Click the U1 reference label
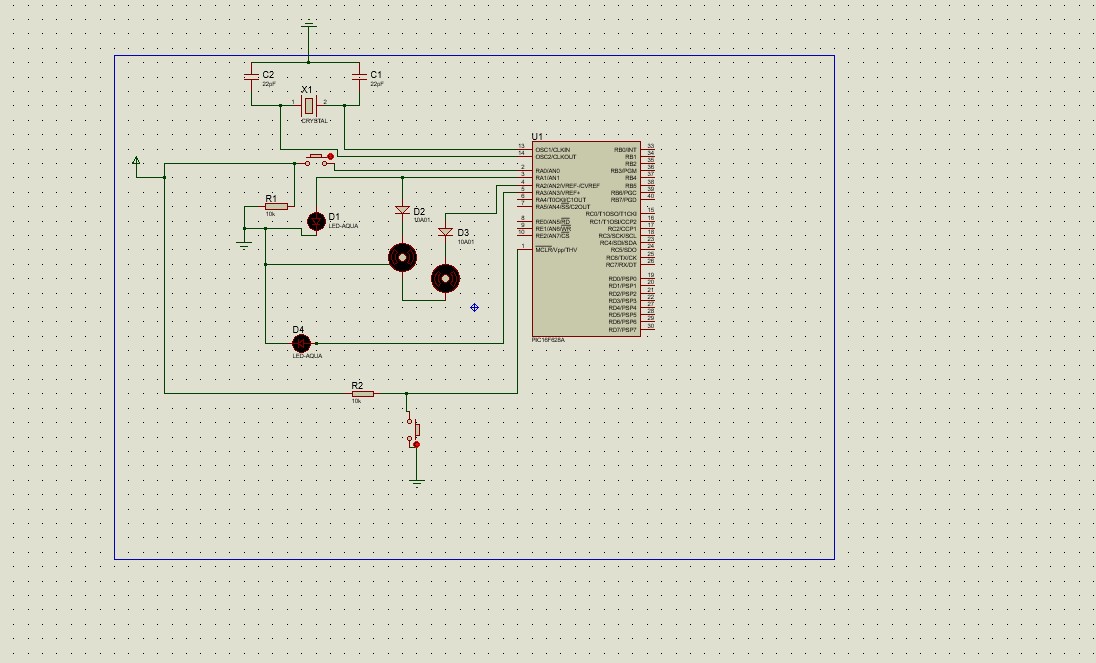This screenshot has height=663, width=1096. point(537,136)
